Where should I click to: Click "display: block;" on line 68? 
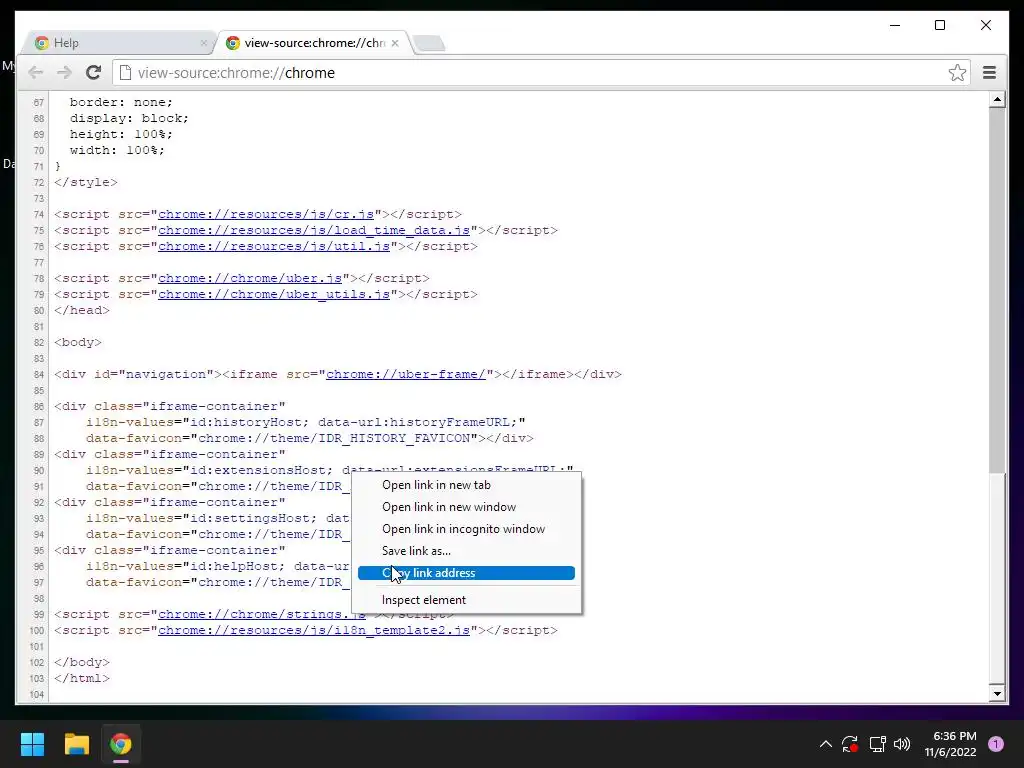coord(129,118)
